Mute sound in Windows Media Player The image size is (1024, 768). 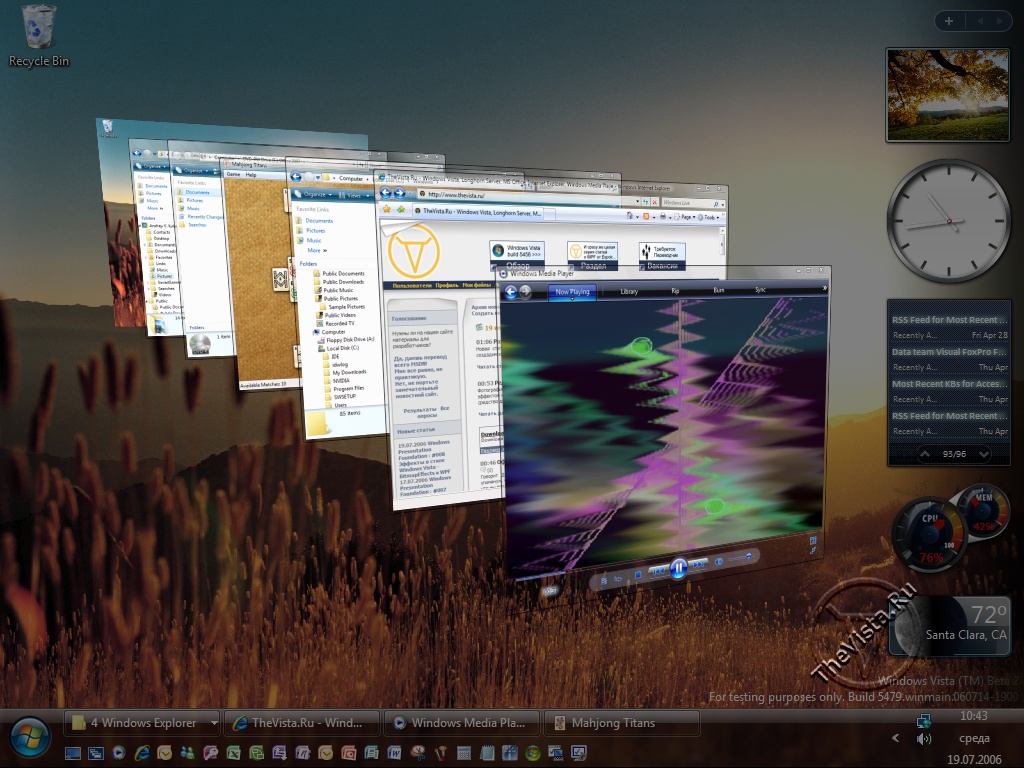pos(718,562)
